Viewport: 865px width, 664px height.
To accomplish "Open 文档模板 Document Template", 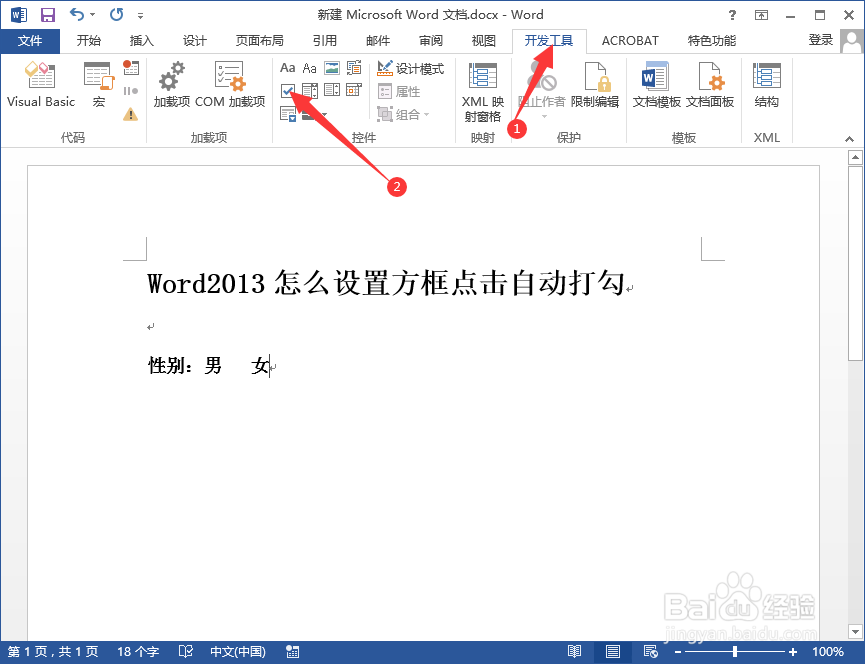I will coord(656,84).
